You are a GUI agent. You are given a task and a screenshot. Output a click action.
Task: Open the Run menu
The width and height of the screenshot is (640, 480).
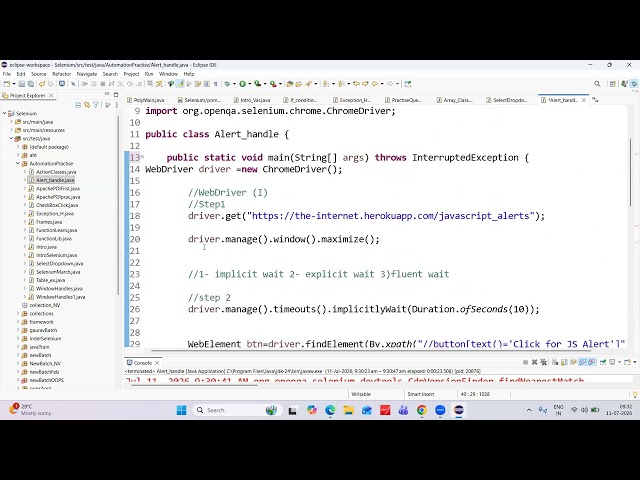tap(149, 74)
